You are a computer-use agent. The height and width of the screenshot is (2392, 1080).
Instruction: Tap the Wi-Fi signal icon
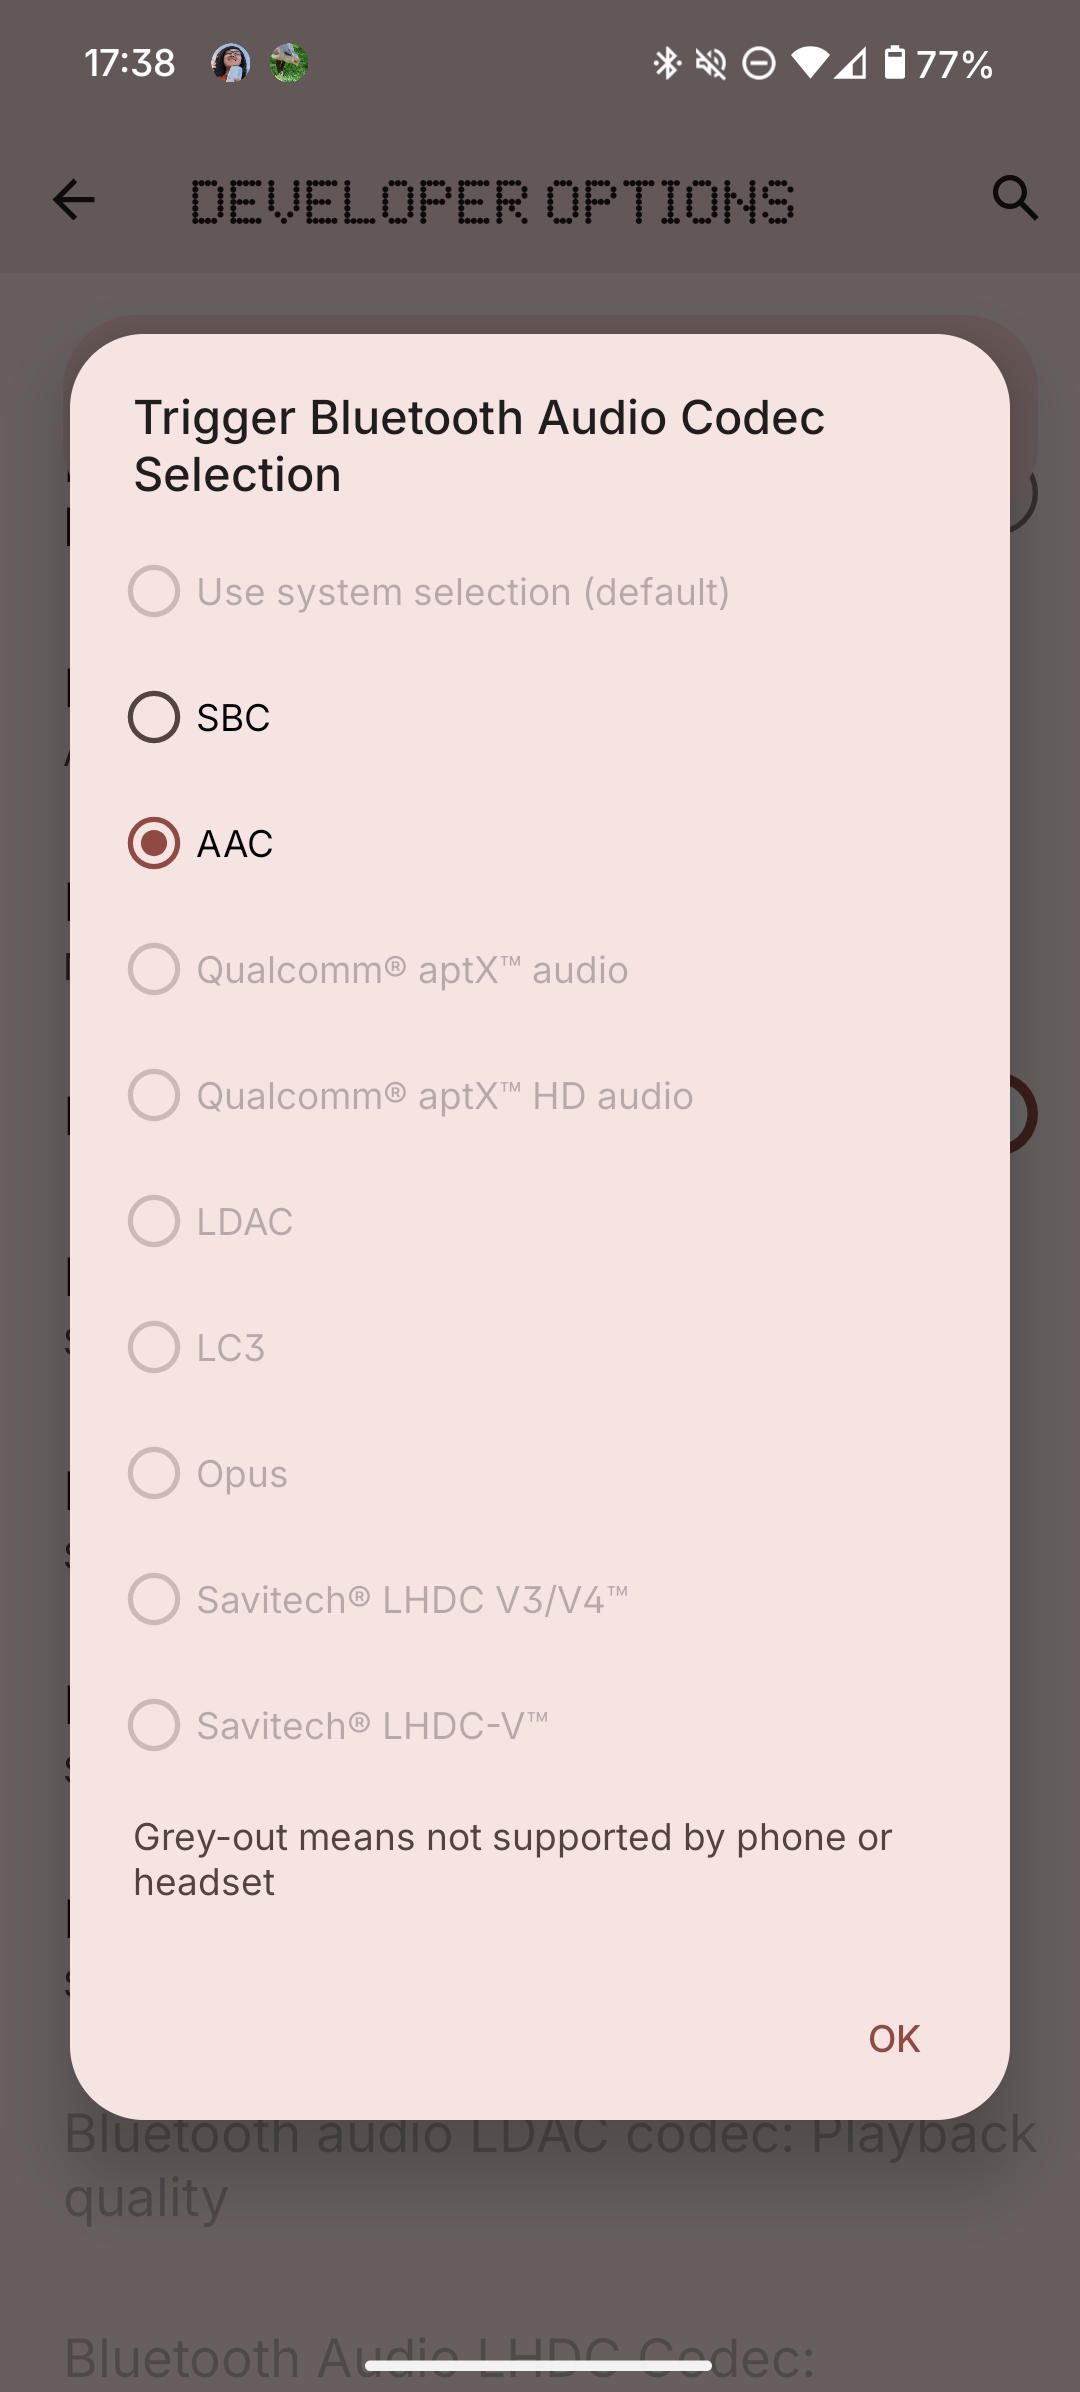(810, 63)
